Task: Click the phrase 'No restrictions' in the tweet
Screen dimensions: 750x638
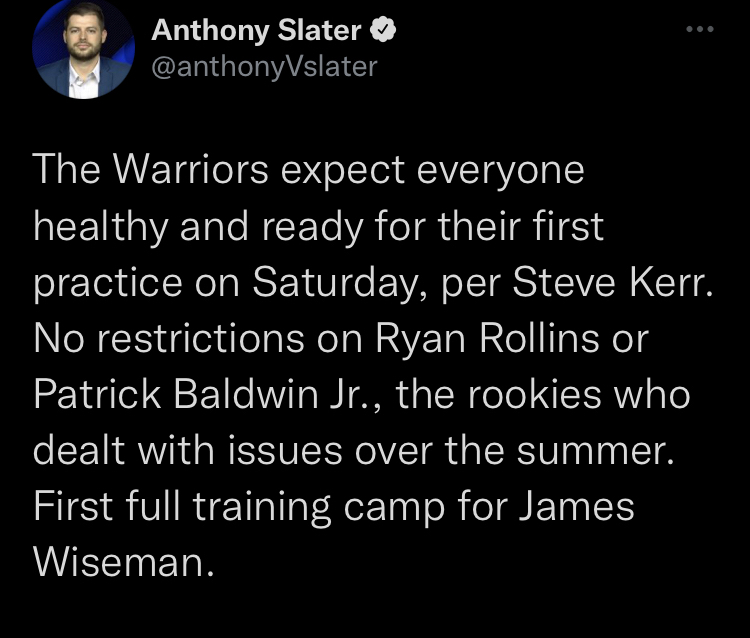Action: 169,339
